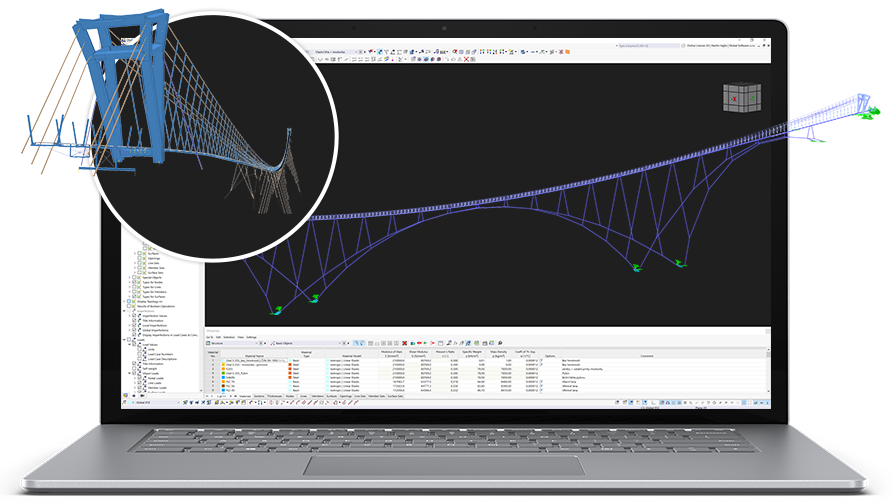Jump to the last table page arrow
896x504 pixels.
[235, 396]
